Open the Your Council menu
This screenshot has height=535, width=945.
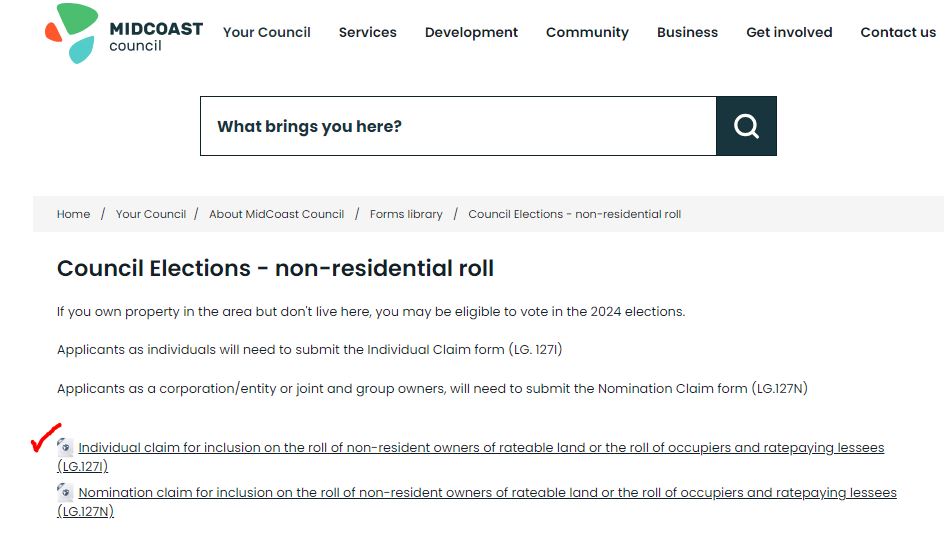[266, 33]
